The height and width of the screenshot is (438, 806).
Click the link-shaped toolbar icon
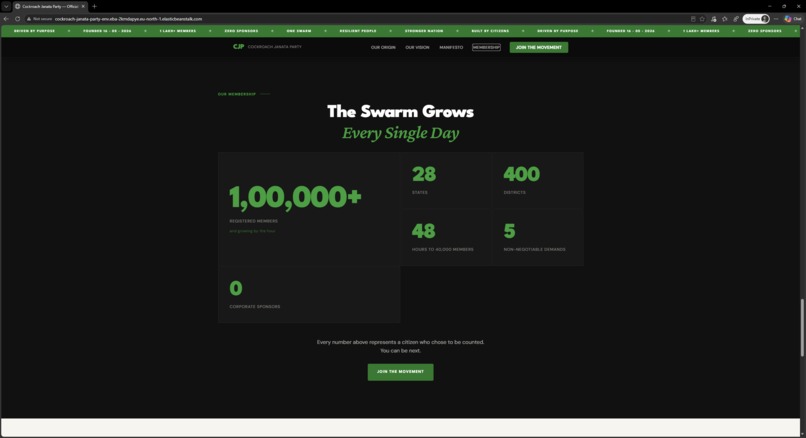[736, 19]
